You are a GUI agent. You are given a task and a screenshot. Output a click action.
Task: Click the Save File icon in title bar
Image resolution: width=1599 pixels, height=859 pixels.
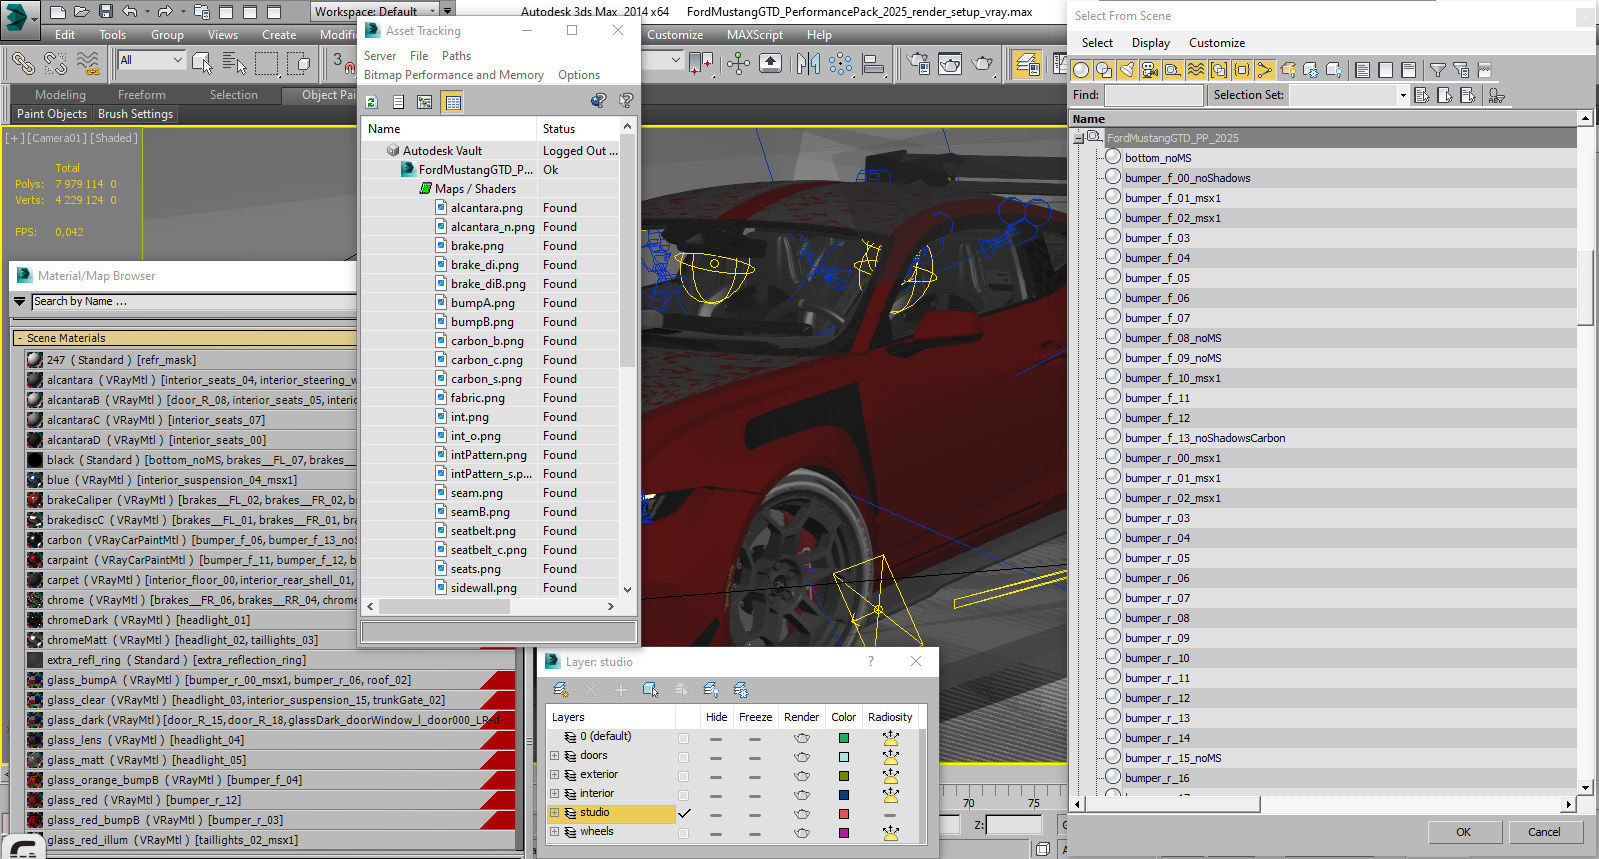click(105, 12)
